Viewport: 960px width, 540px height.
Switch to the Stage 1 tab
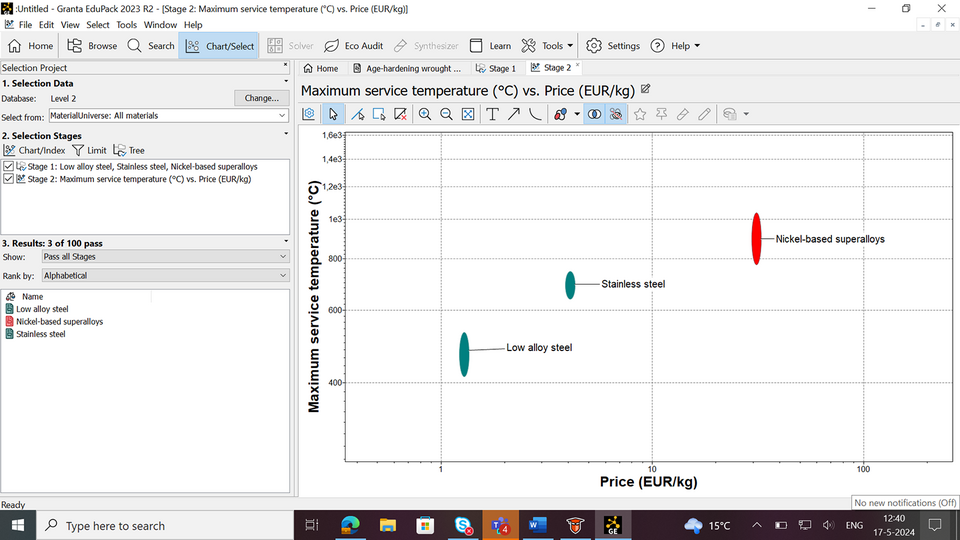click(x=496, y=69)
